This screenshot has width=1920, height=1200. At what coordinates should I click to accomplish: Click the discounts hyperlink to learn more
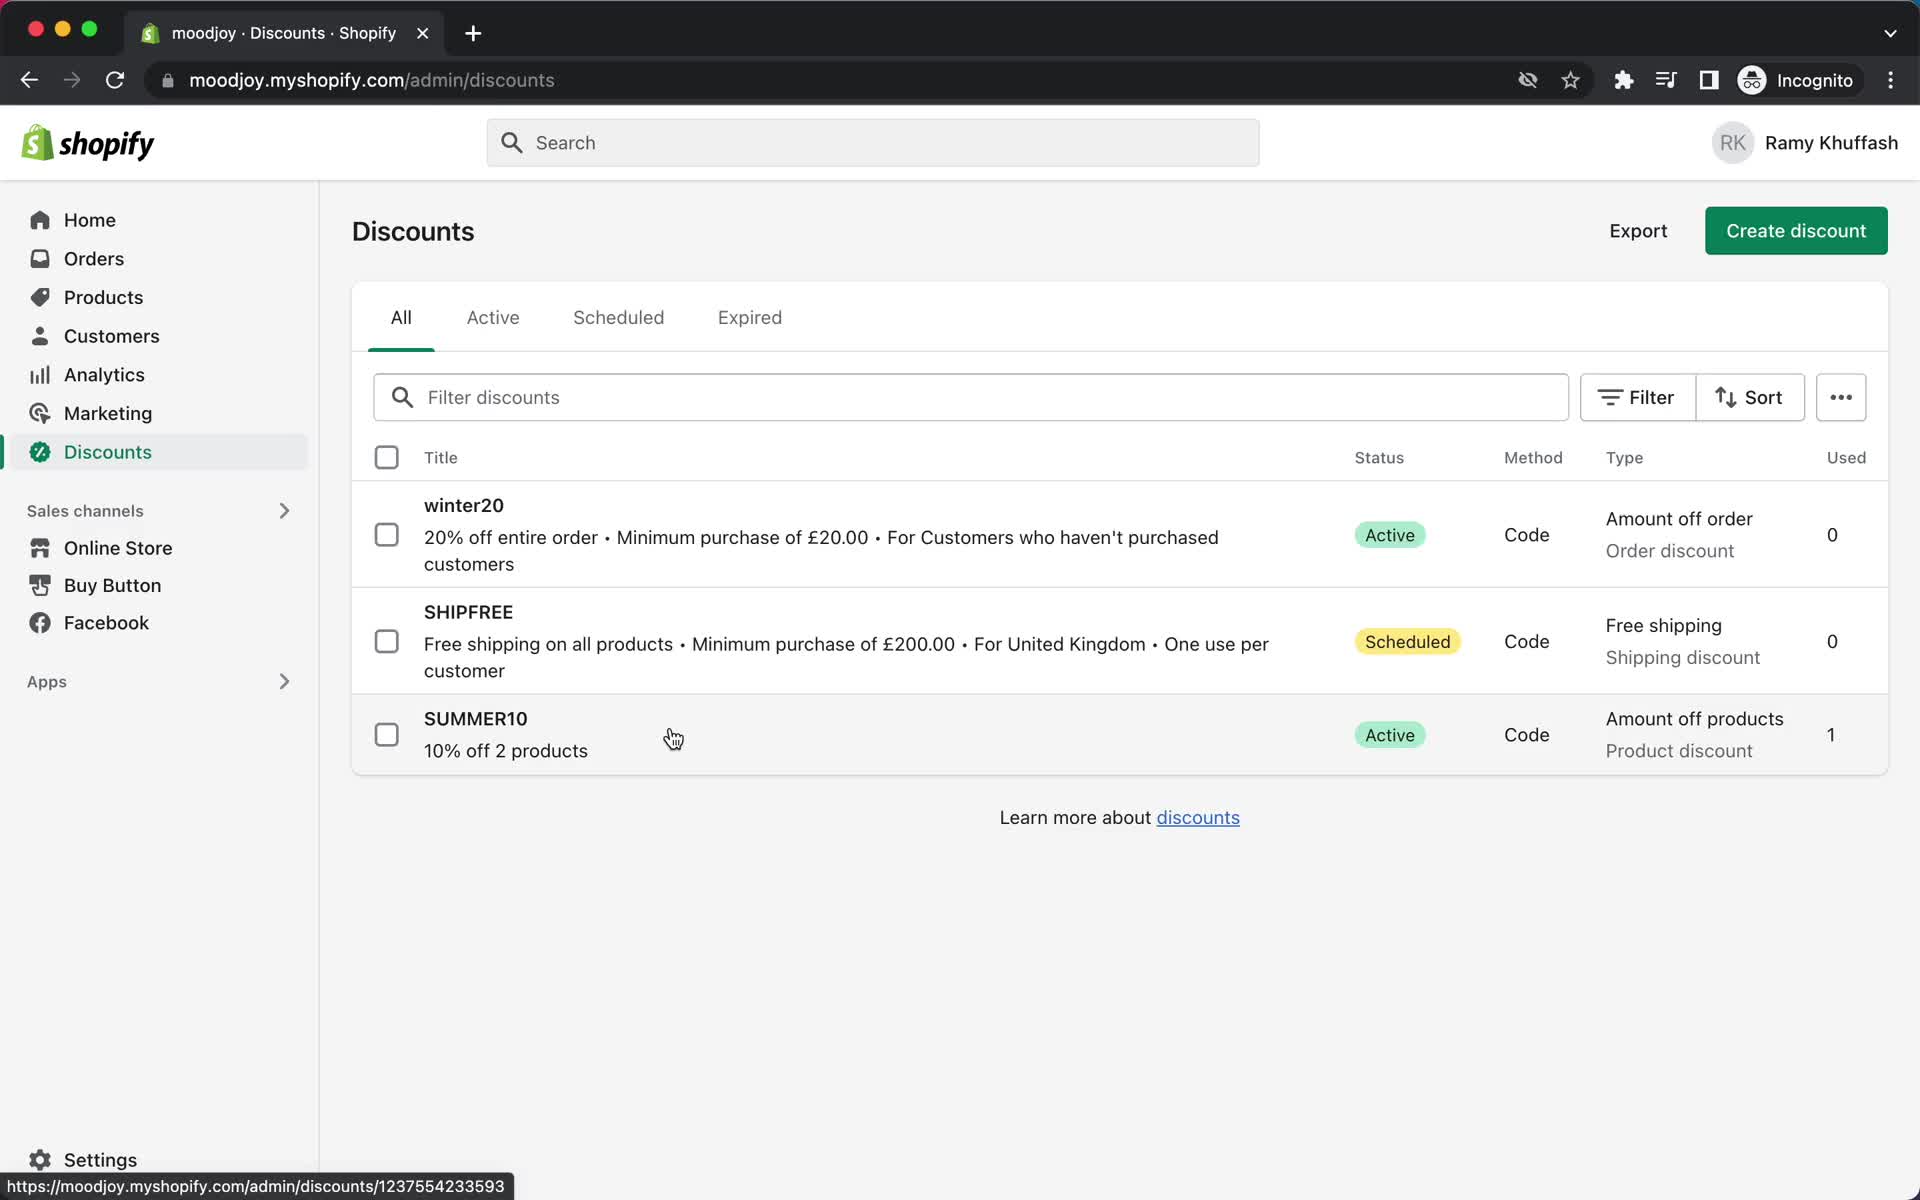coord(1197,816)
